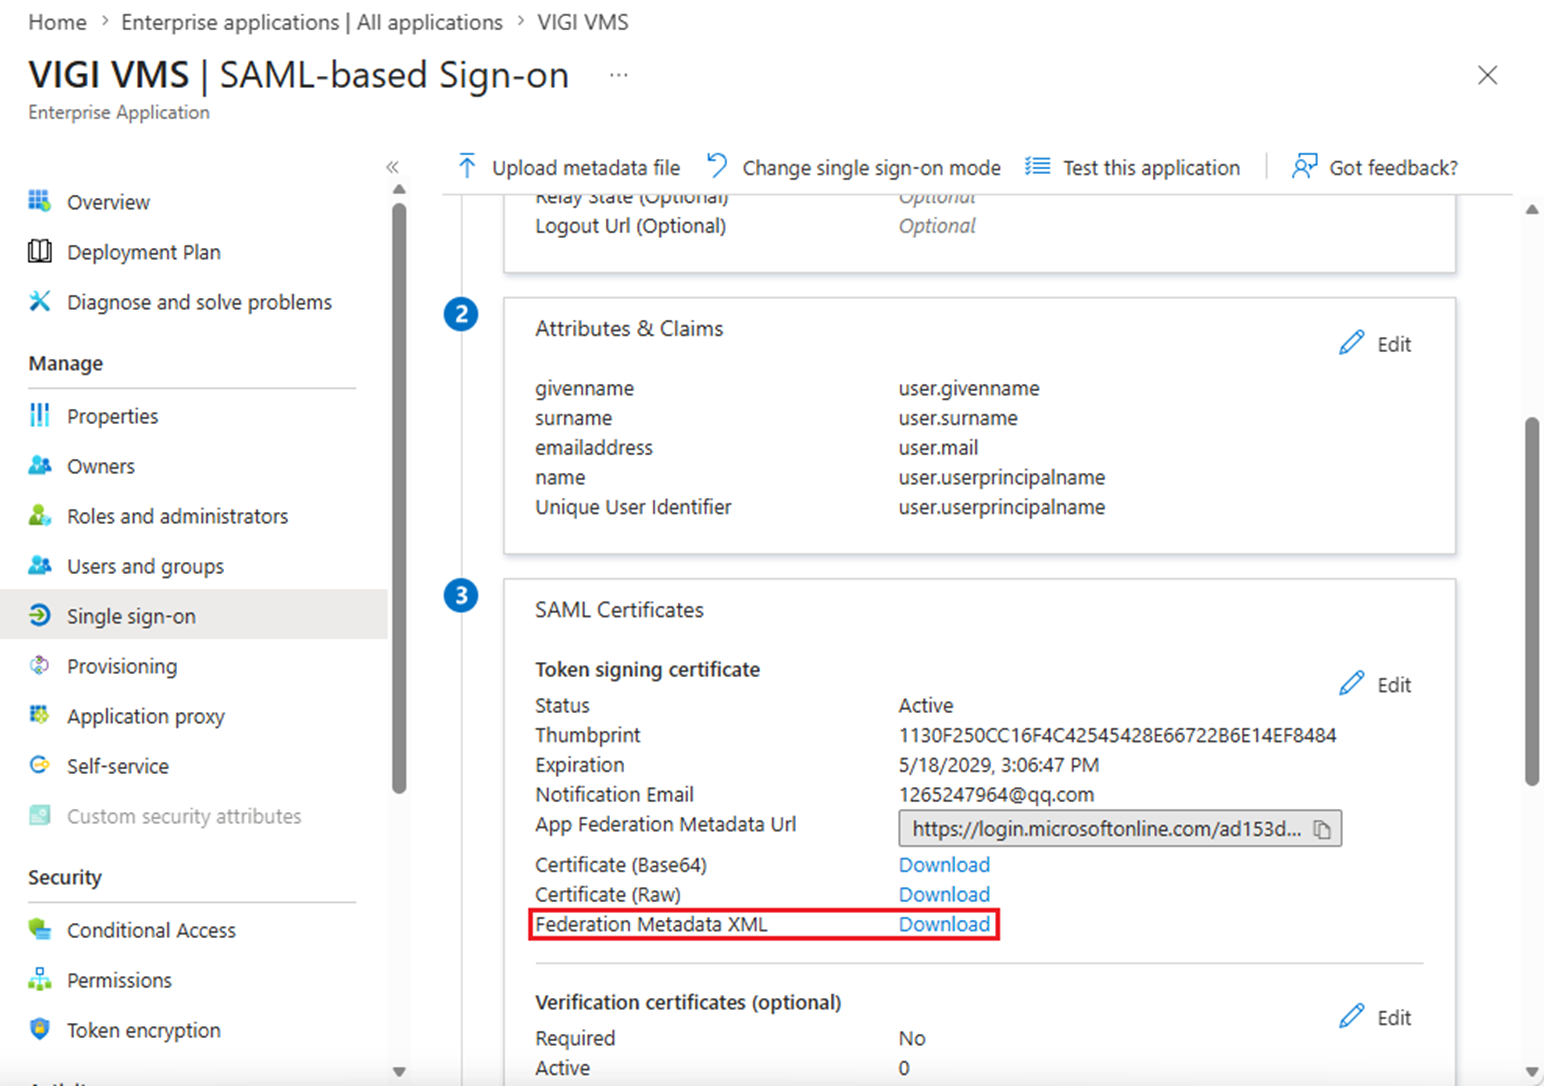Viewport: 1544px width, 1086px height.
Task: Click the Single sign-on arrow icon
Action: (x=40, y=615)
